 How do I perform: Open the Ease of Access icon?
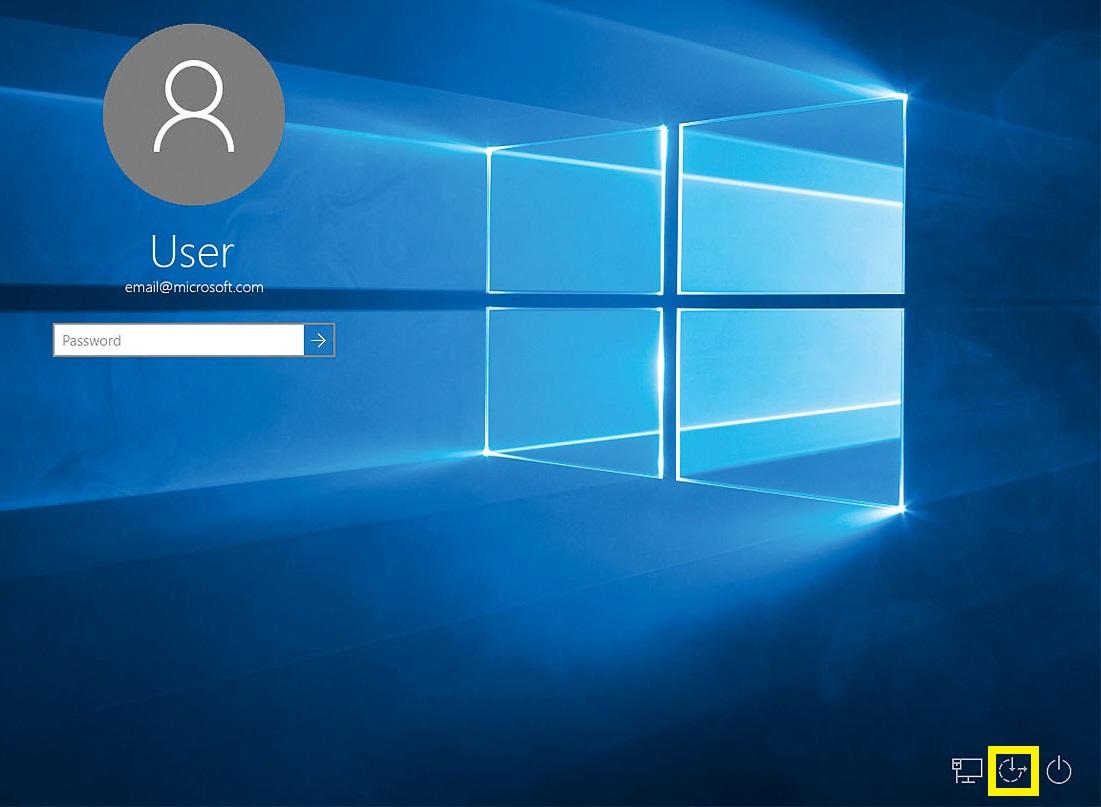coord(1013,770)
